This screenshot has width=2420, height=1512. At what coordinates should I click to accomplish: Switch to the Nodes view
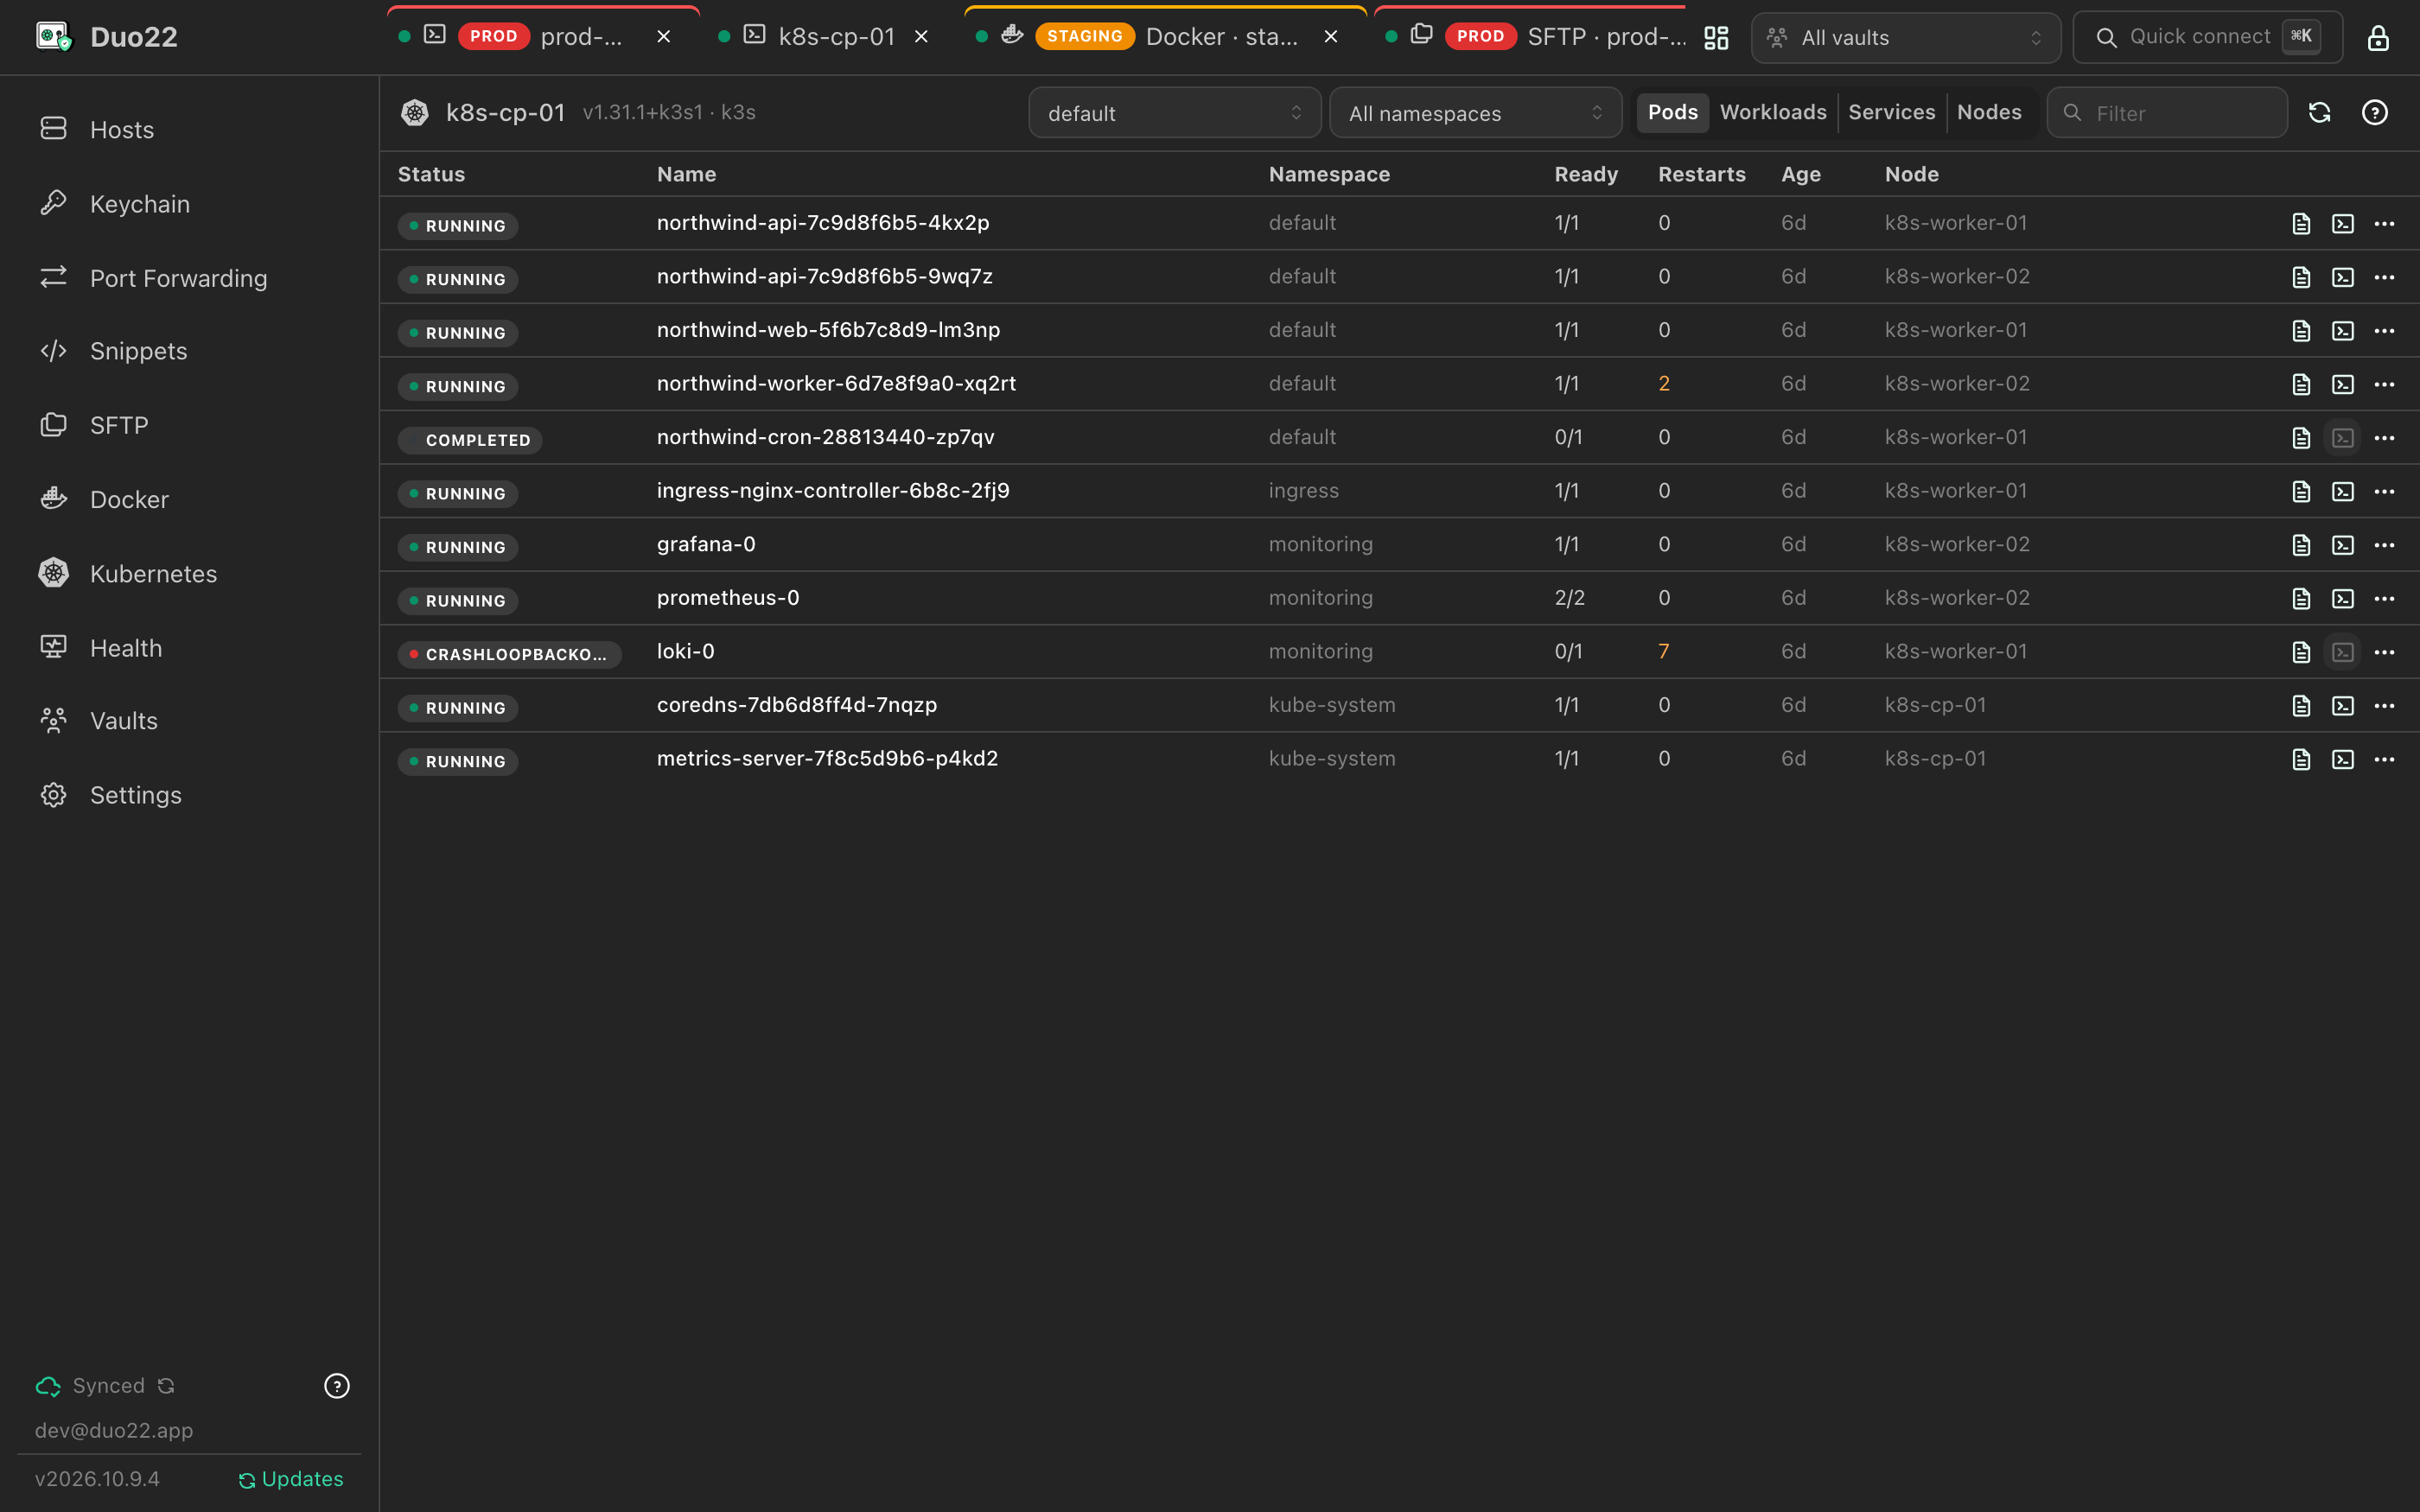tap(1989, 113)
